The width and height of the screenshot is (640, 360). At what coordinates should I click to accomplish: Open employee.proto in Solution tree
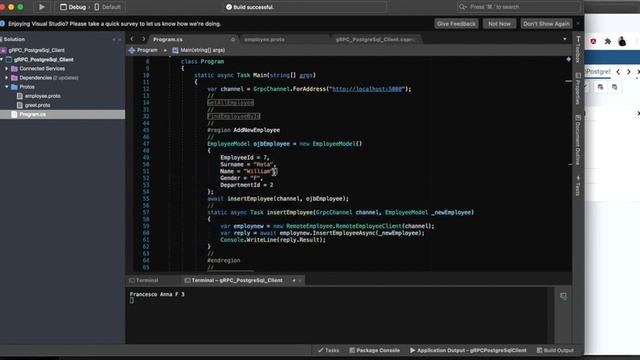click(42, 96)
